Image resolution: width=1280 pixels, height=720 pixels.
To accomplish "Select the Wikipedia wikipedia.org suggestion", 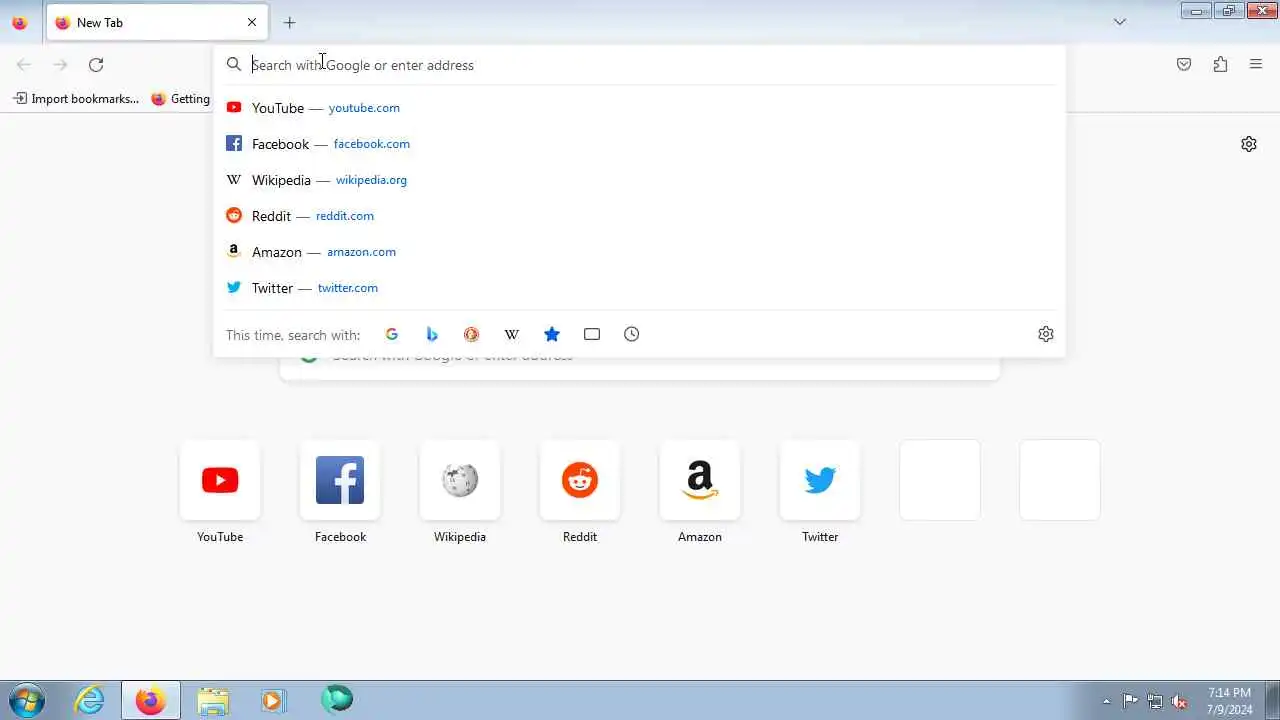I will pyautogui.click(x=639, y=180).
